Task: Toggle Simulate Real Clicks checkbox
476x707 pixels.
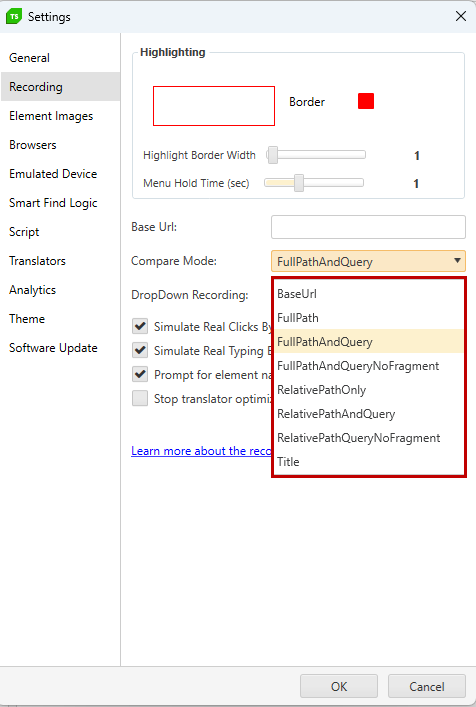Action: tap(140, 326)
